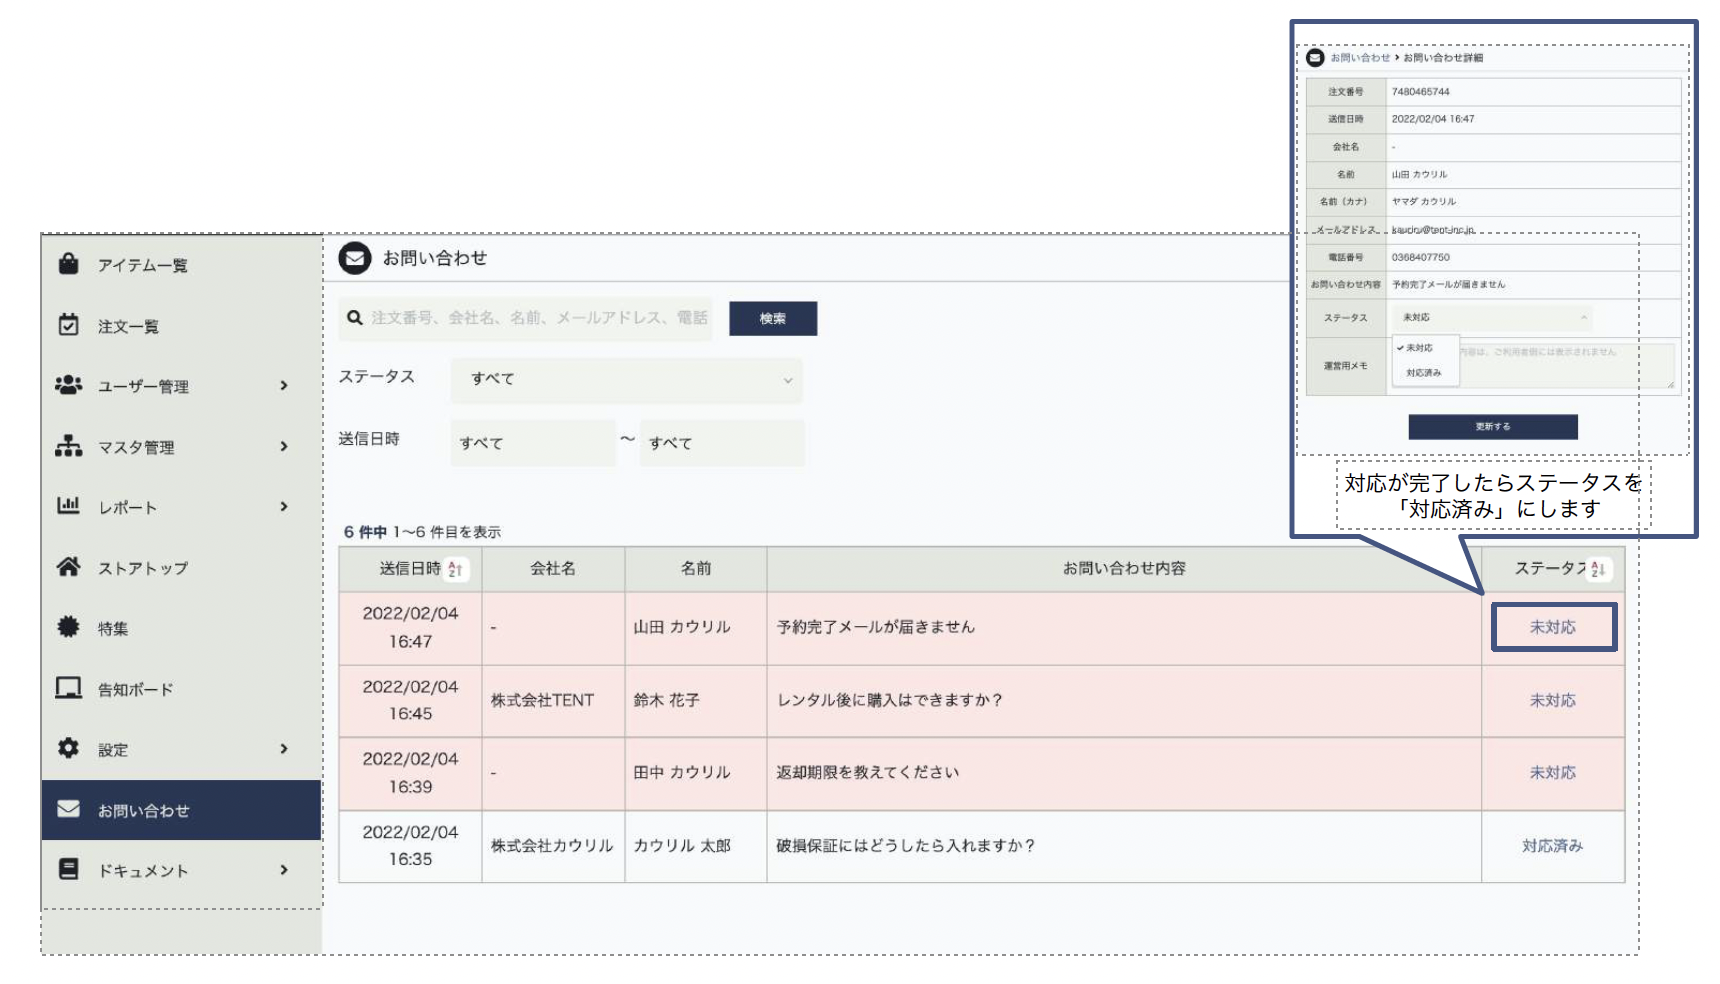Click the badge icon for 特集
This screenshot has height=984, width=1720.
(68, 627)
